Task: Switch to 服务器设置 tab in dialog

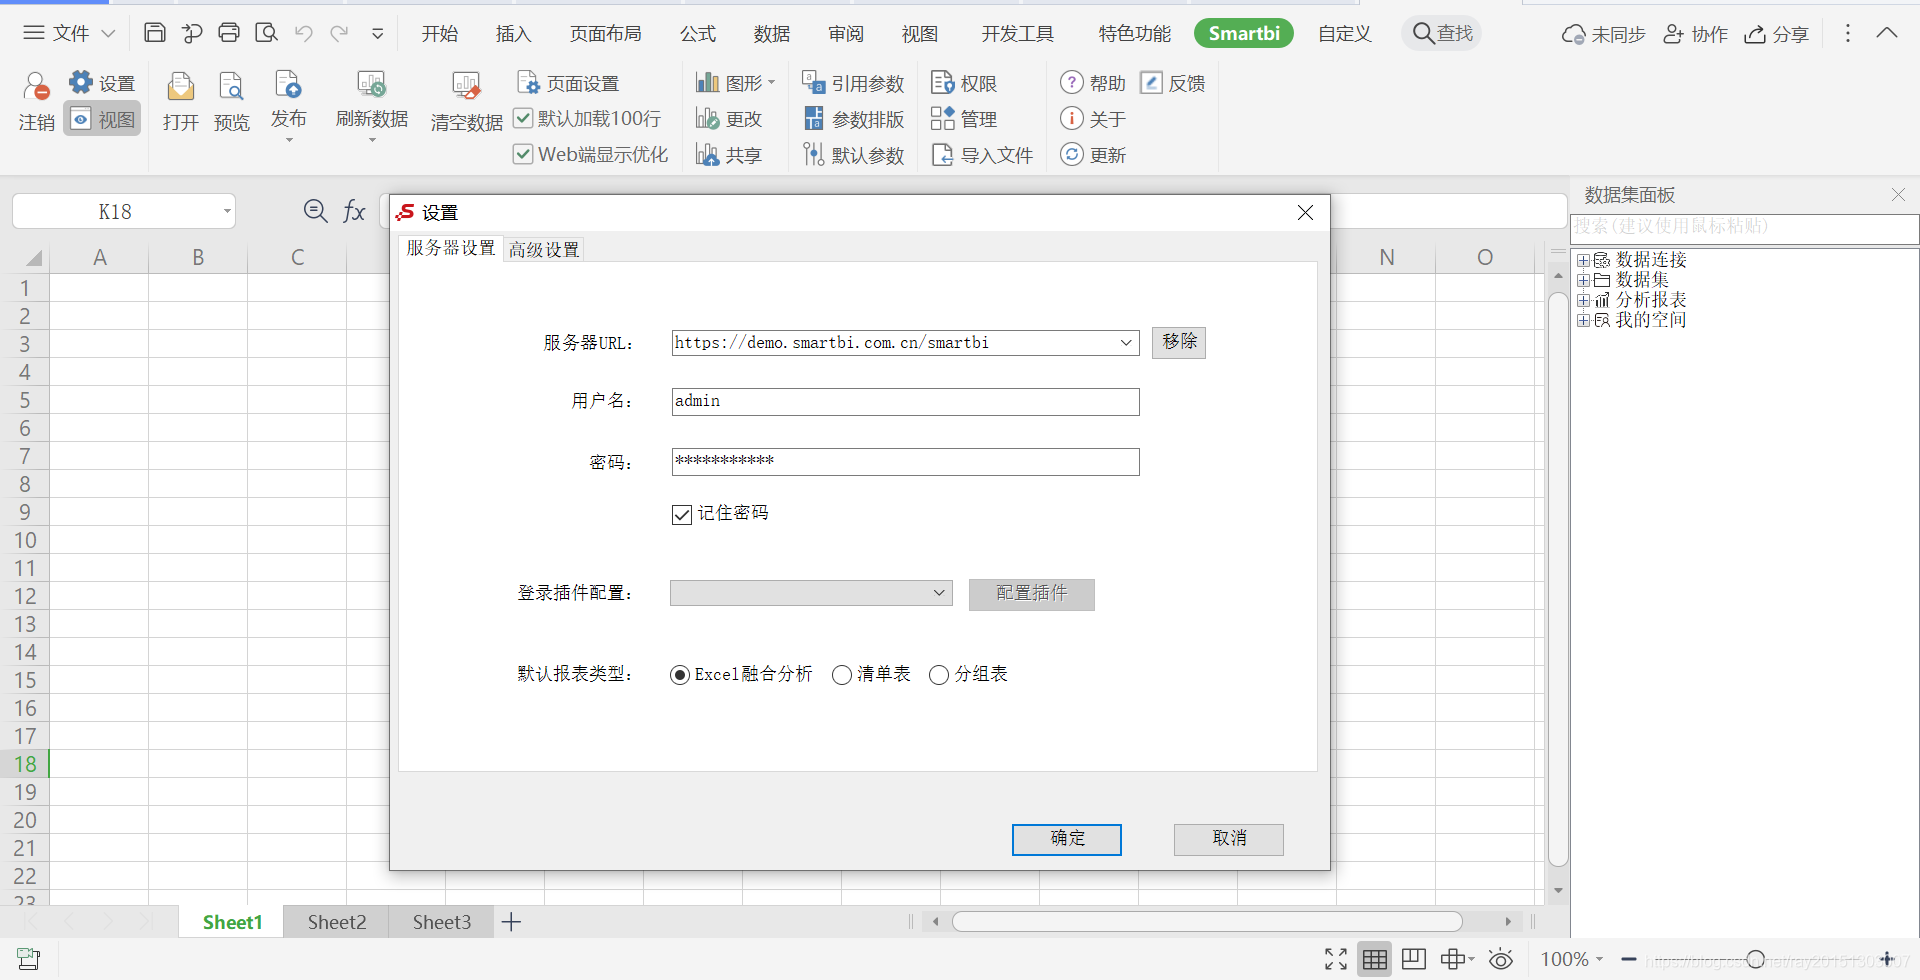Action: tap(451, 248)
